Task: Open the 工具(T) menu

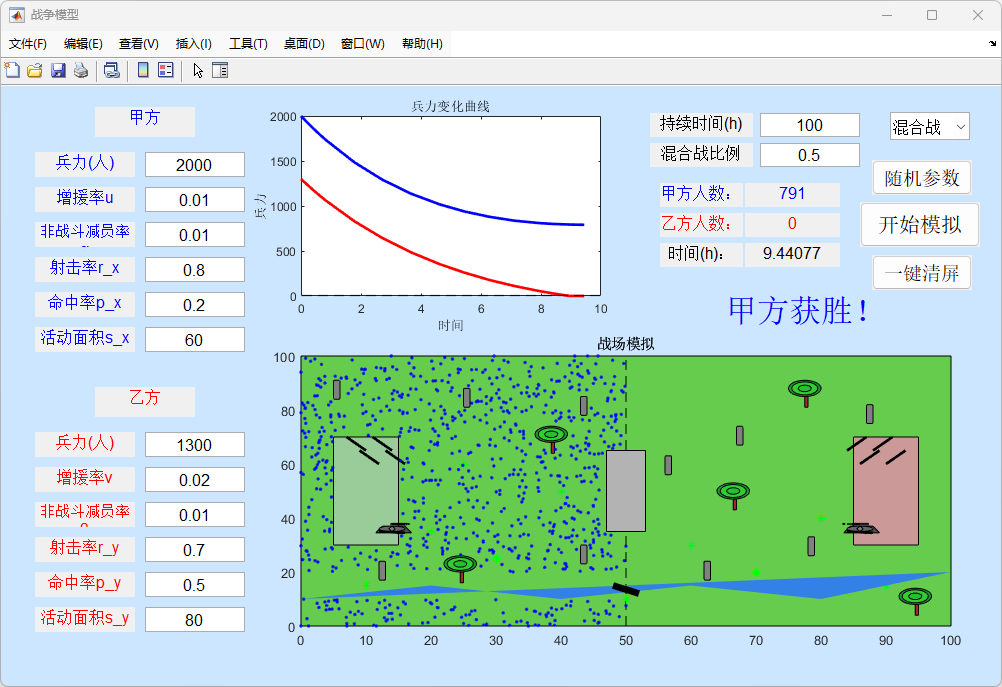Action: (x=248, y=44)
